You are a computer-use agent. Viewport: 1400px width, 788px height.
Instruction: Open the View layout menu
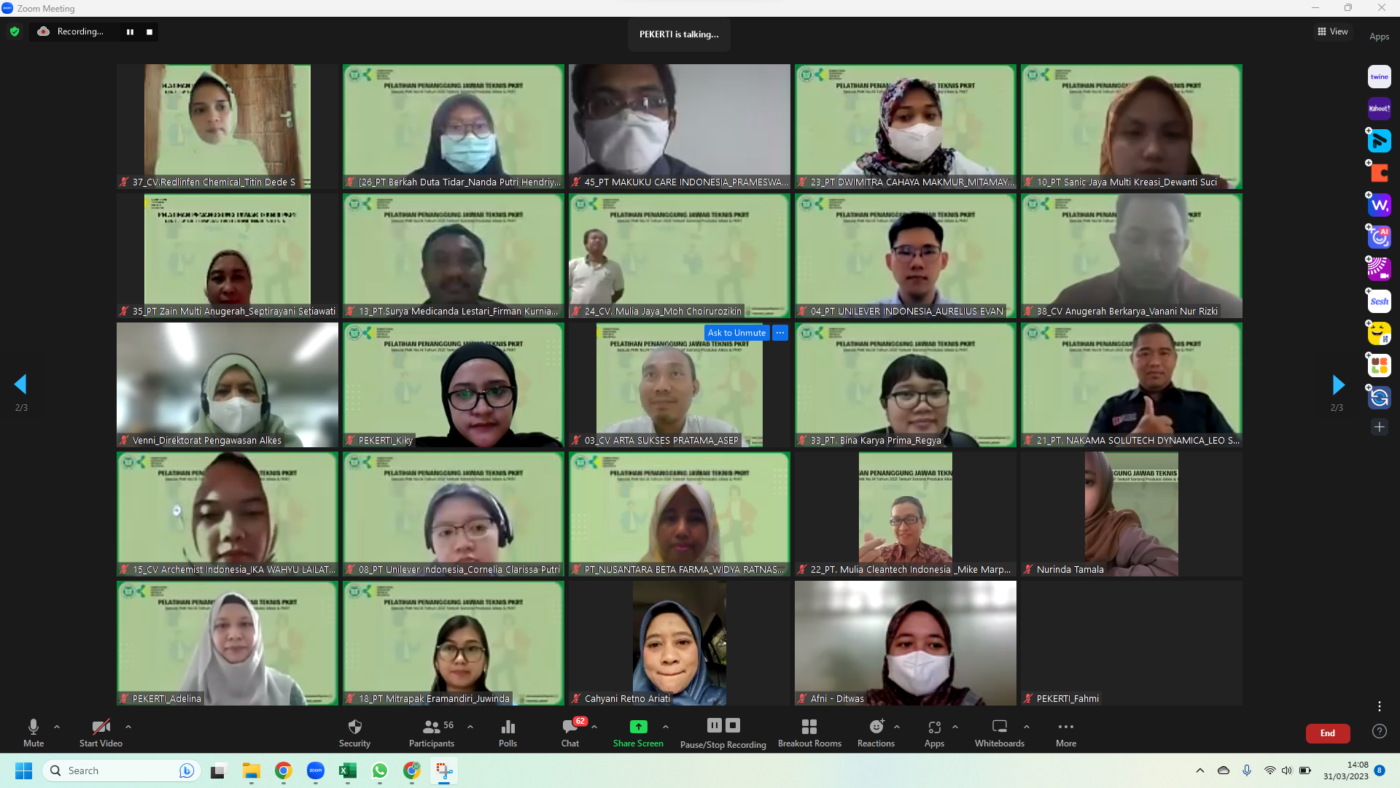coord(1332,32)
